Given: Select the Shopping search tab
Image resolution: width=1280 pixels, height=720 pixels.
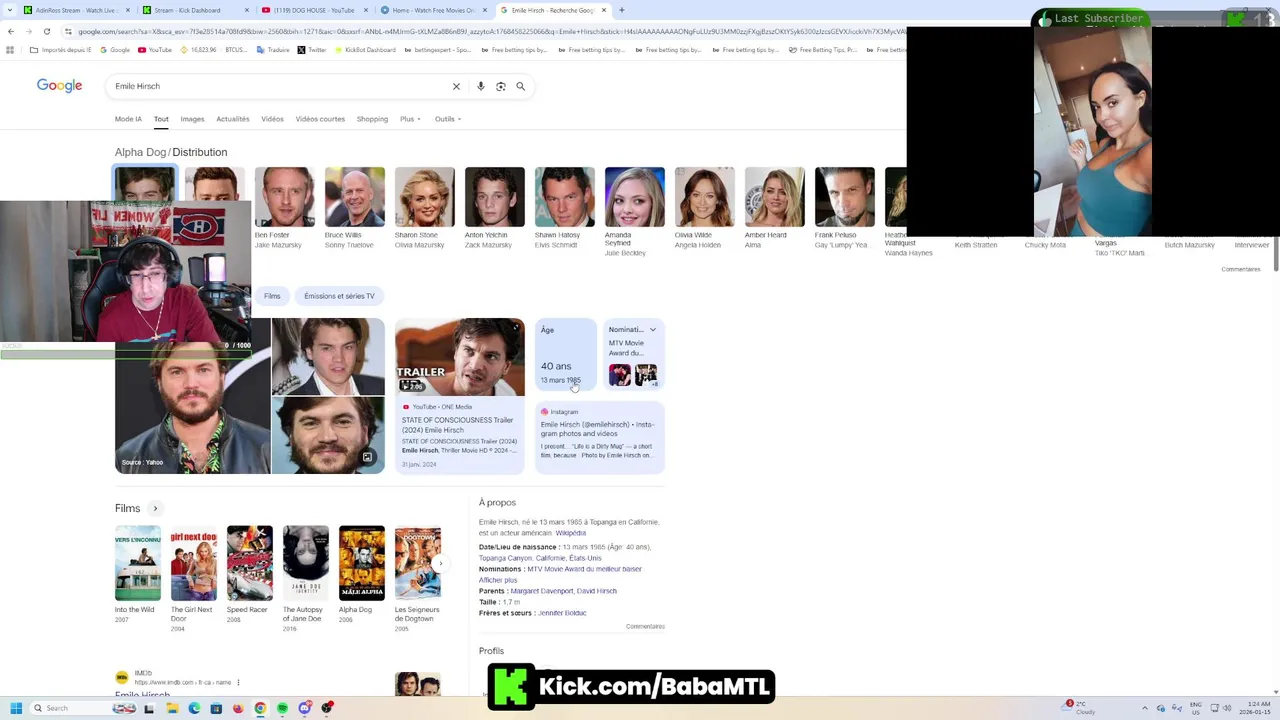Looking at the screenshot, I should [x=372, y=119].
